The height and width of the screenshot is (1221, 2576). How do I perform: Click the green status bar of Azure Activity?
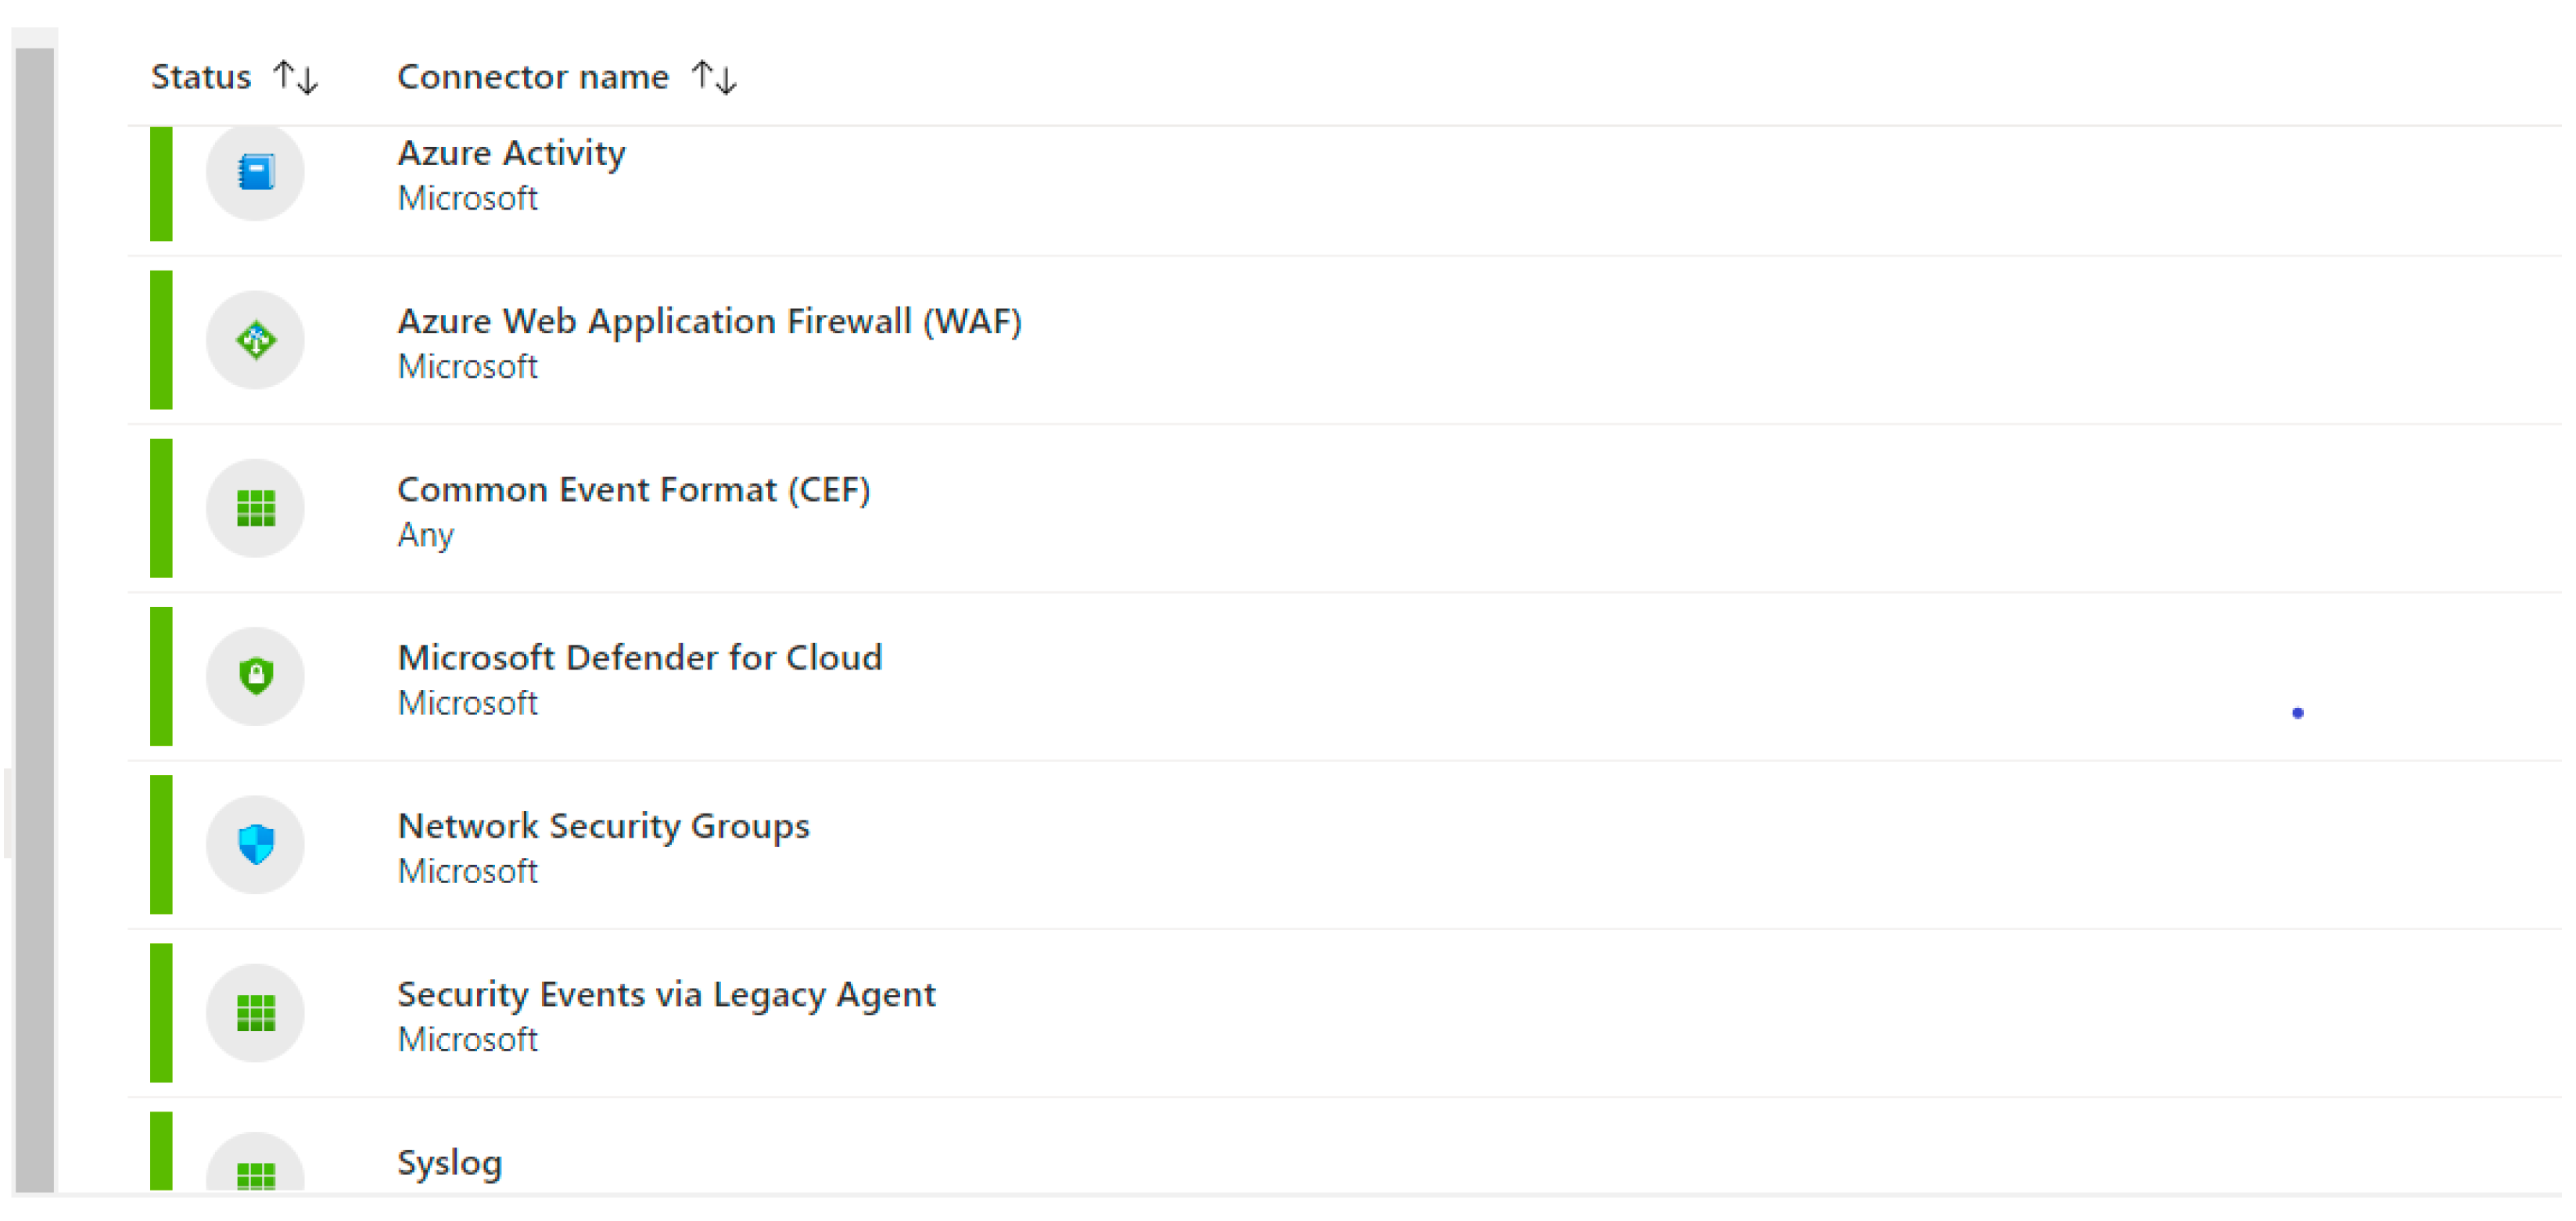tap(161, 184)
